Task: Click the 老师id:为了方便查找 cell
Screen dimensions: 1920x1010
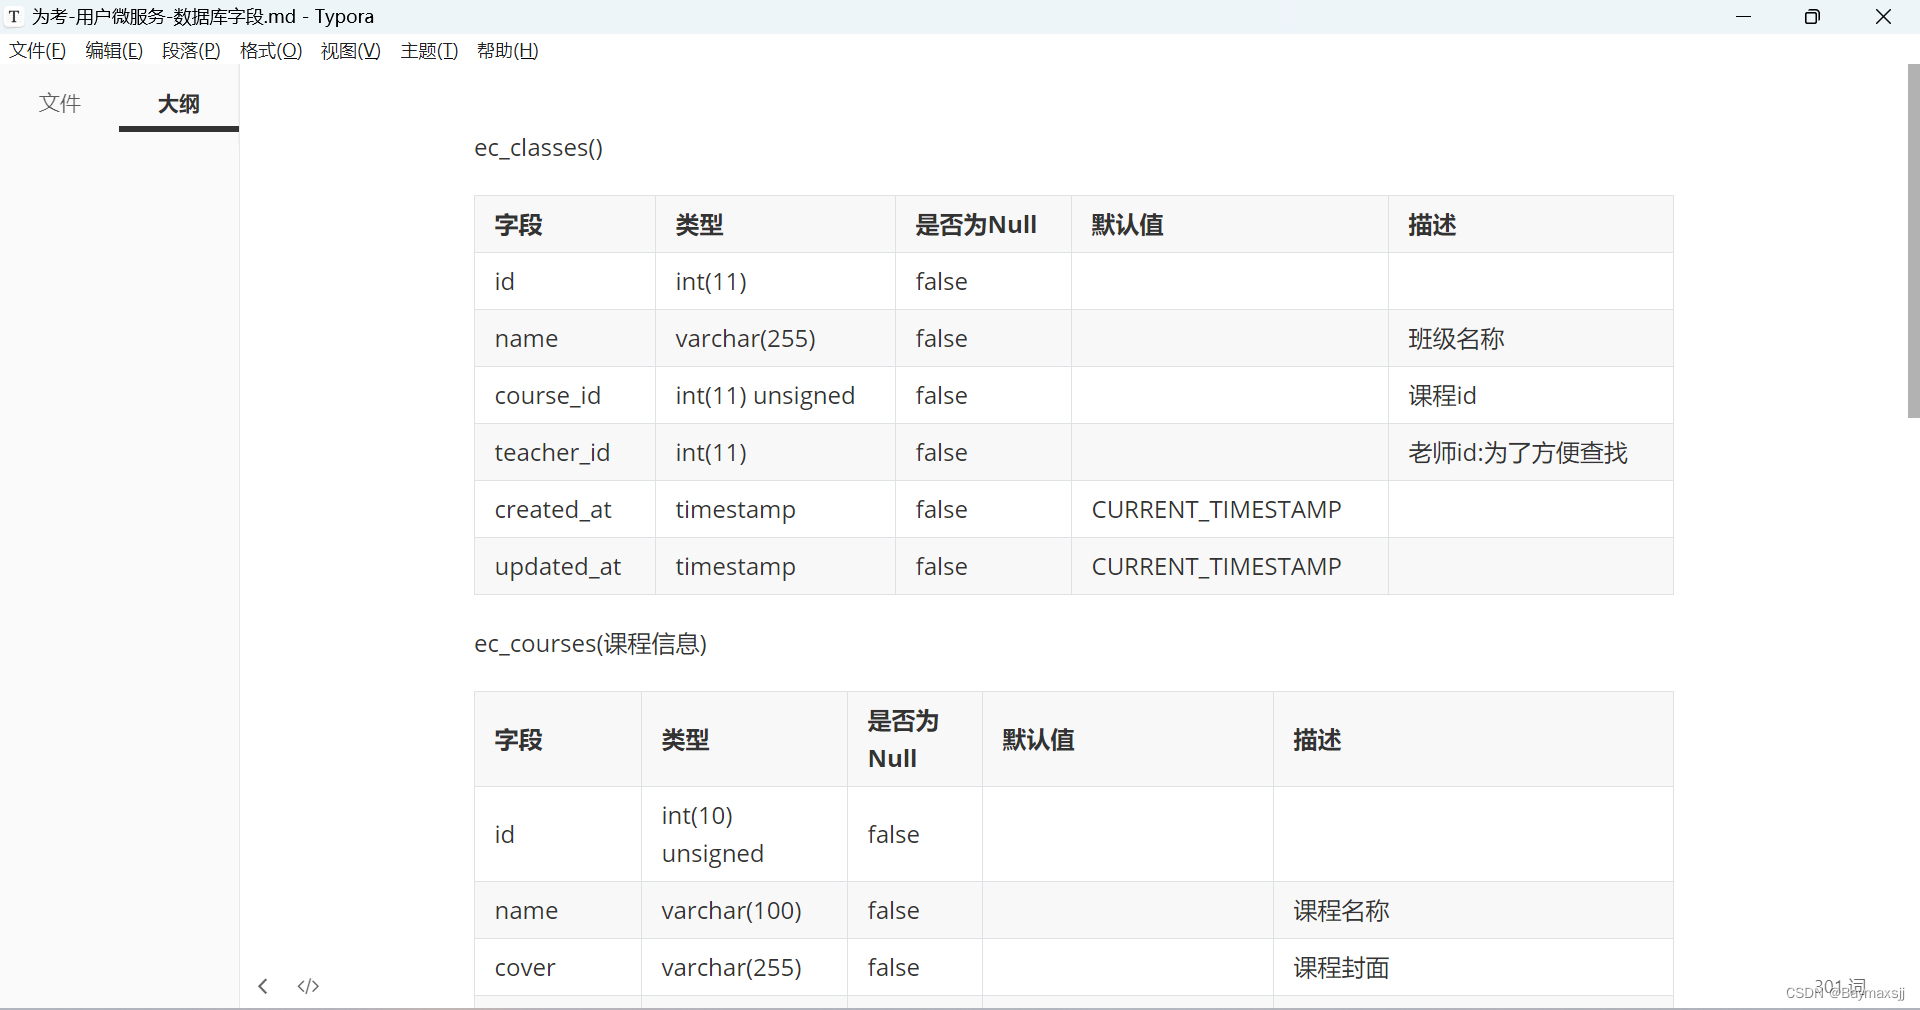Action: click(1530, 453)
